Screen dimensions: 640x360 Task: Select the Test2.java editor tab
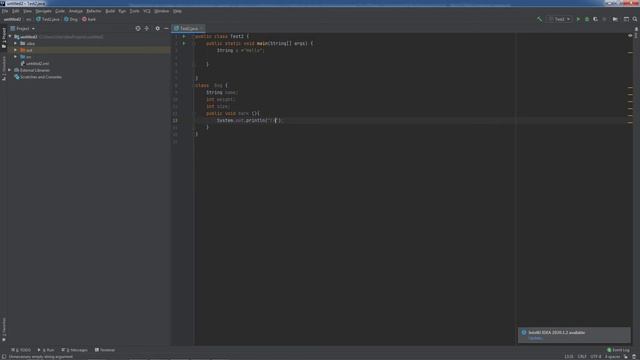[188, 29]
